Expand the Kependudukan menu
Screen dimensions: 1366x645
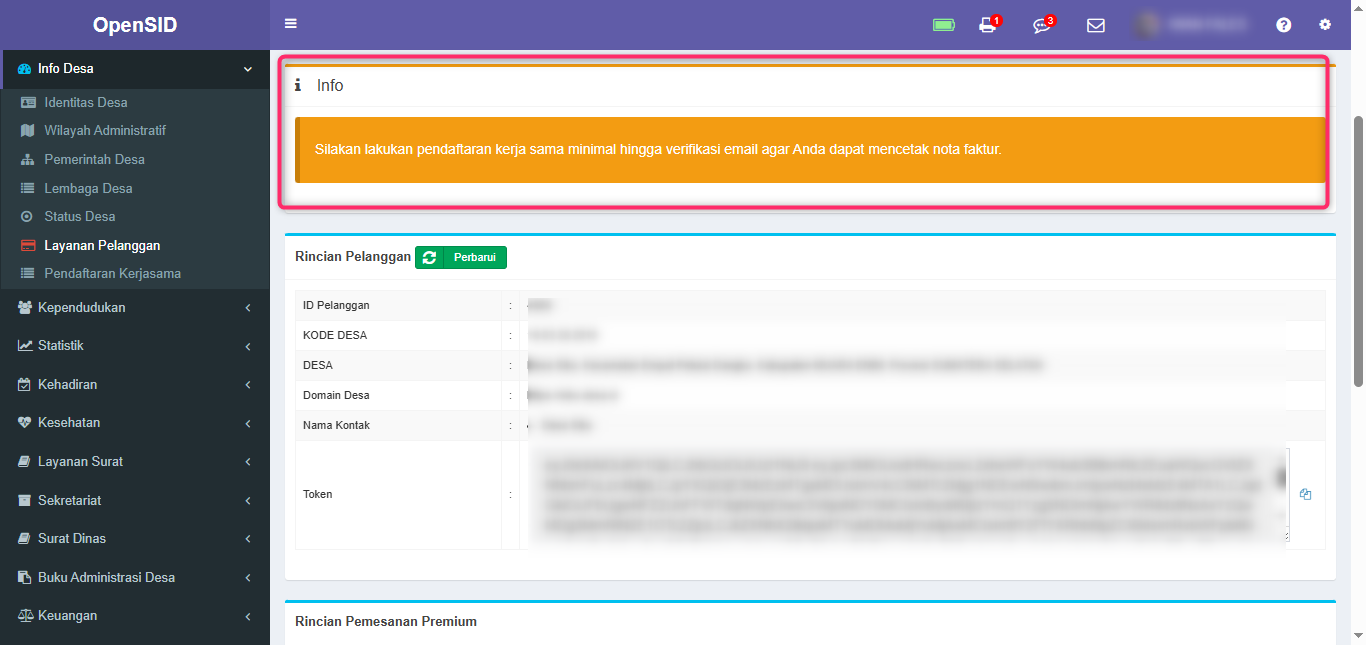(x=135, y=308)
